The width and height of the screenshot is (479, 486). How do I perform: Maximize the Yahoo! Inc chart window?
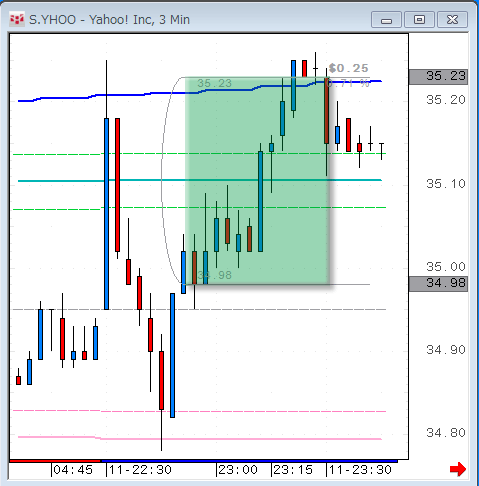pos(419,20)
